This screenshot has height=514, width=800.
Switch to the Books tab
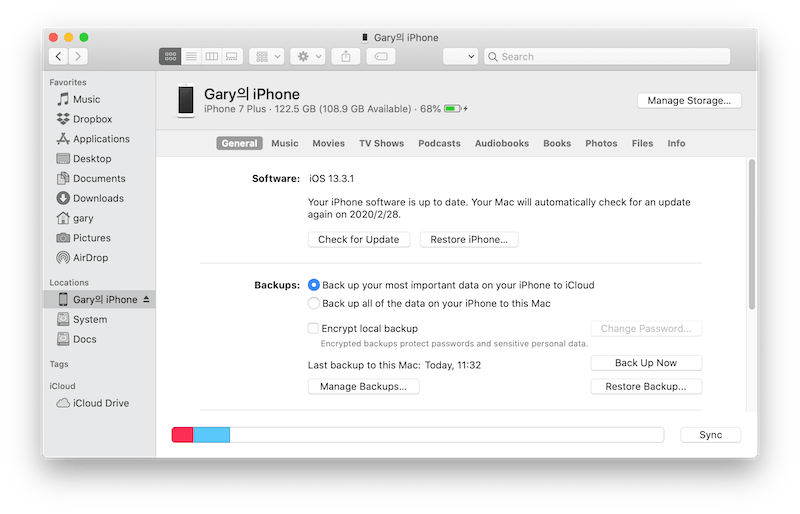click(557, 143)
